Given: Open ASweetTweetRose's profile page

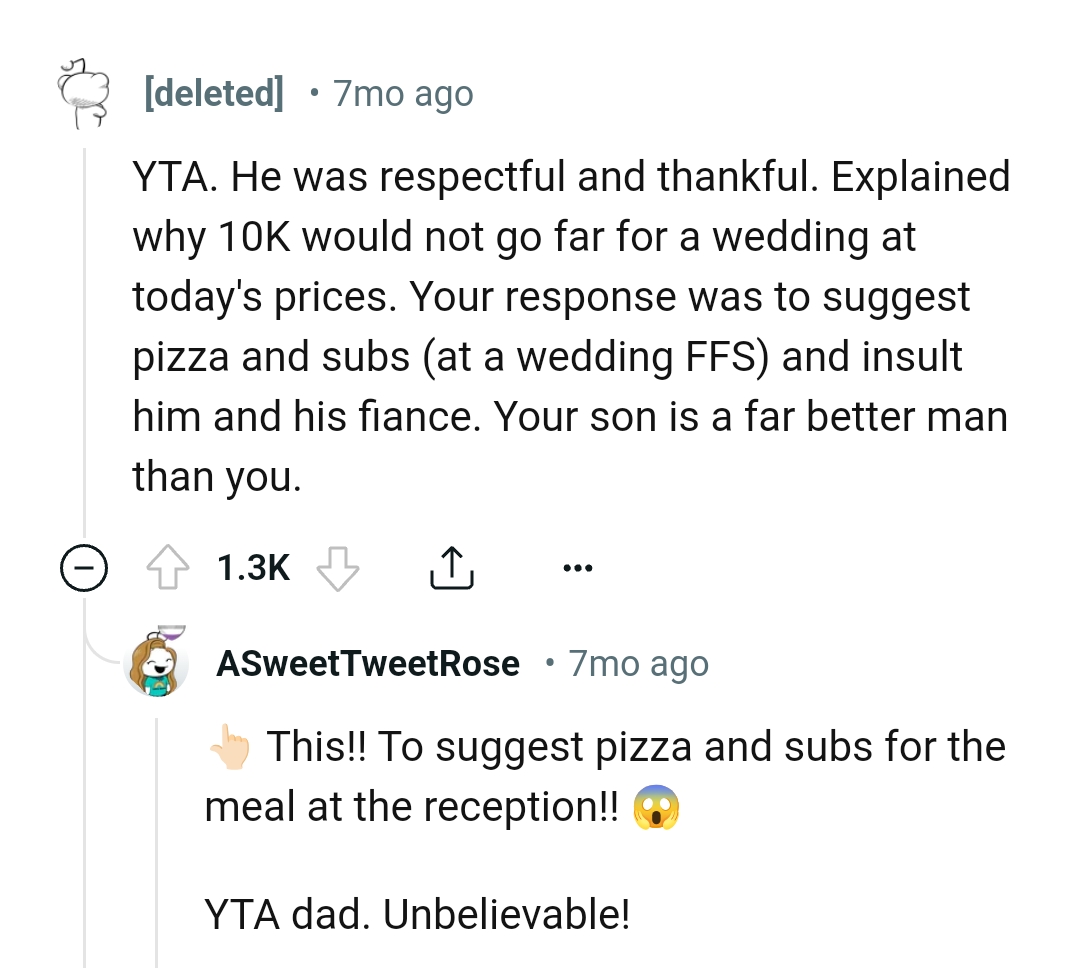Looking at the screenshot, I should (x=368, y=662).
